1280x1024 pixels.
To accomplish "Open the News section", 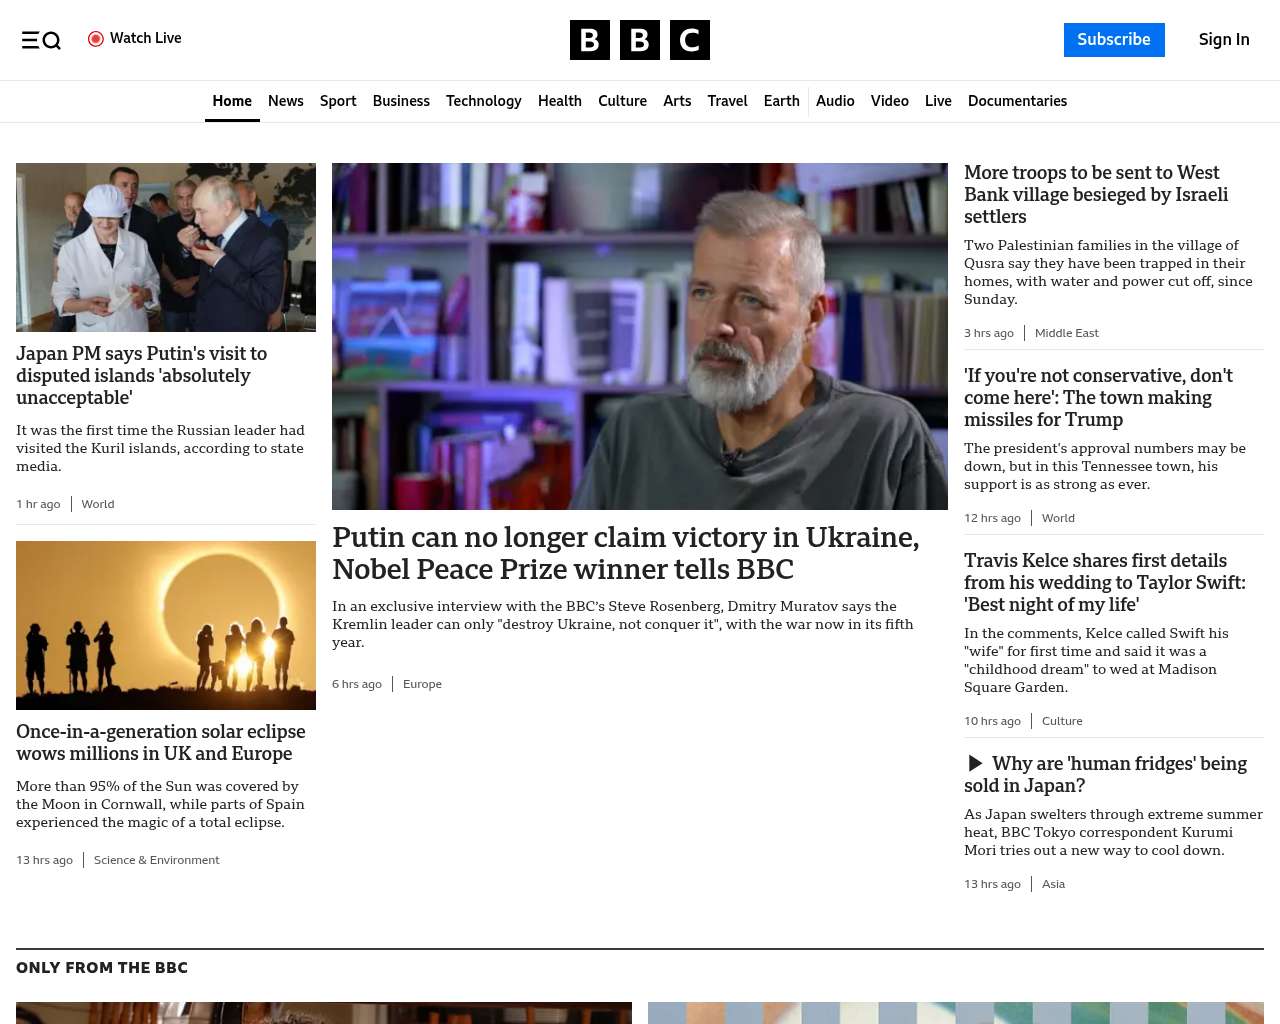I will point(286,101).
